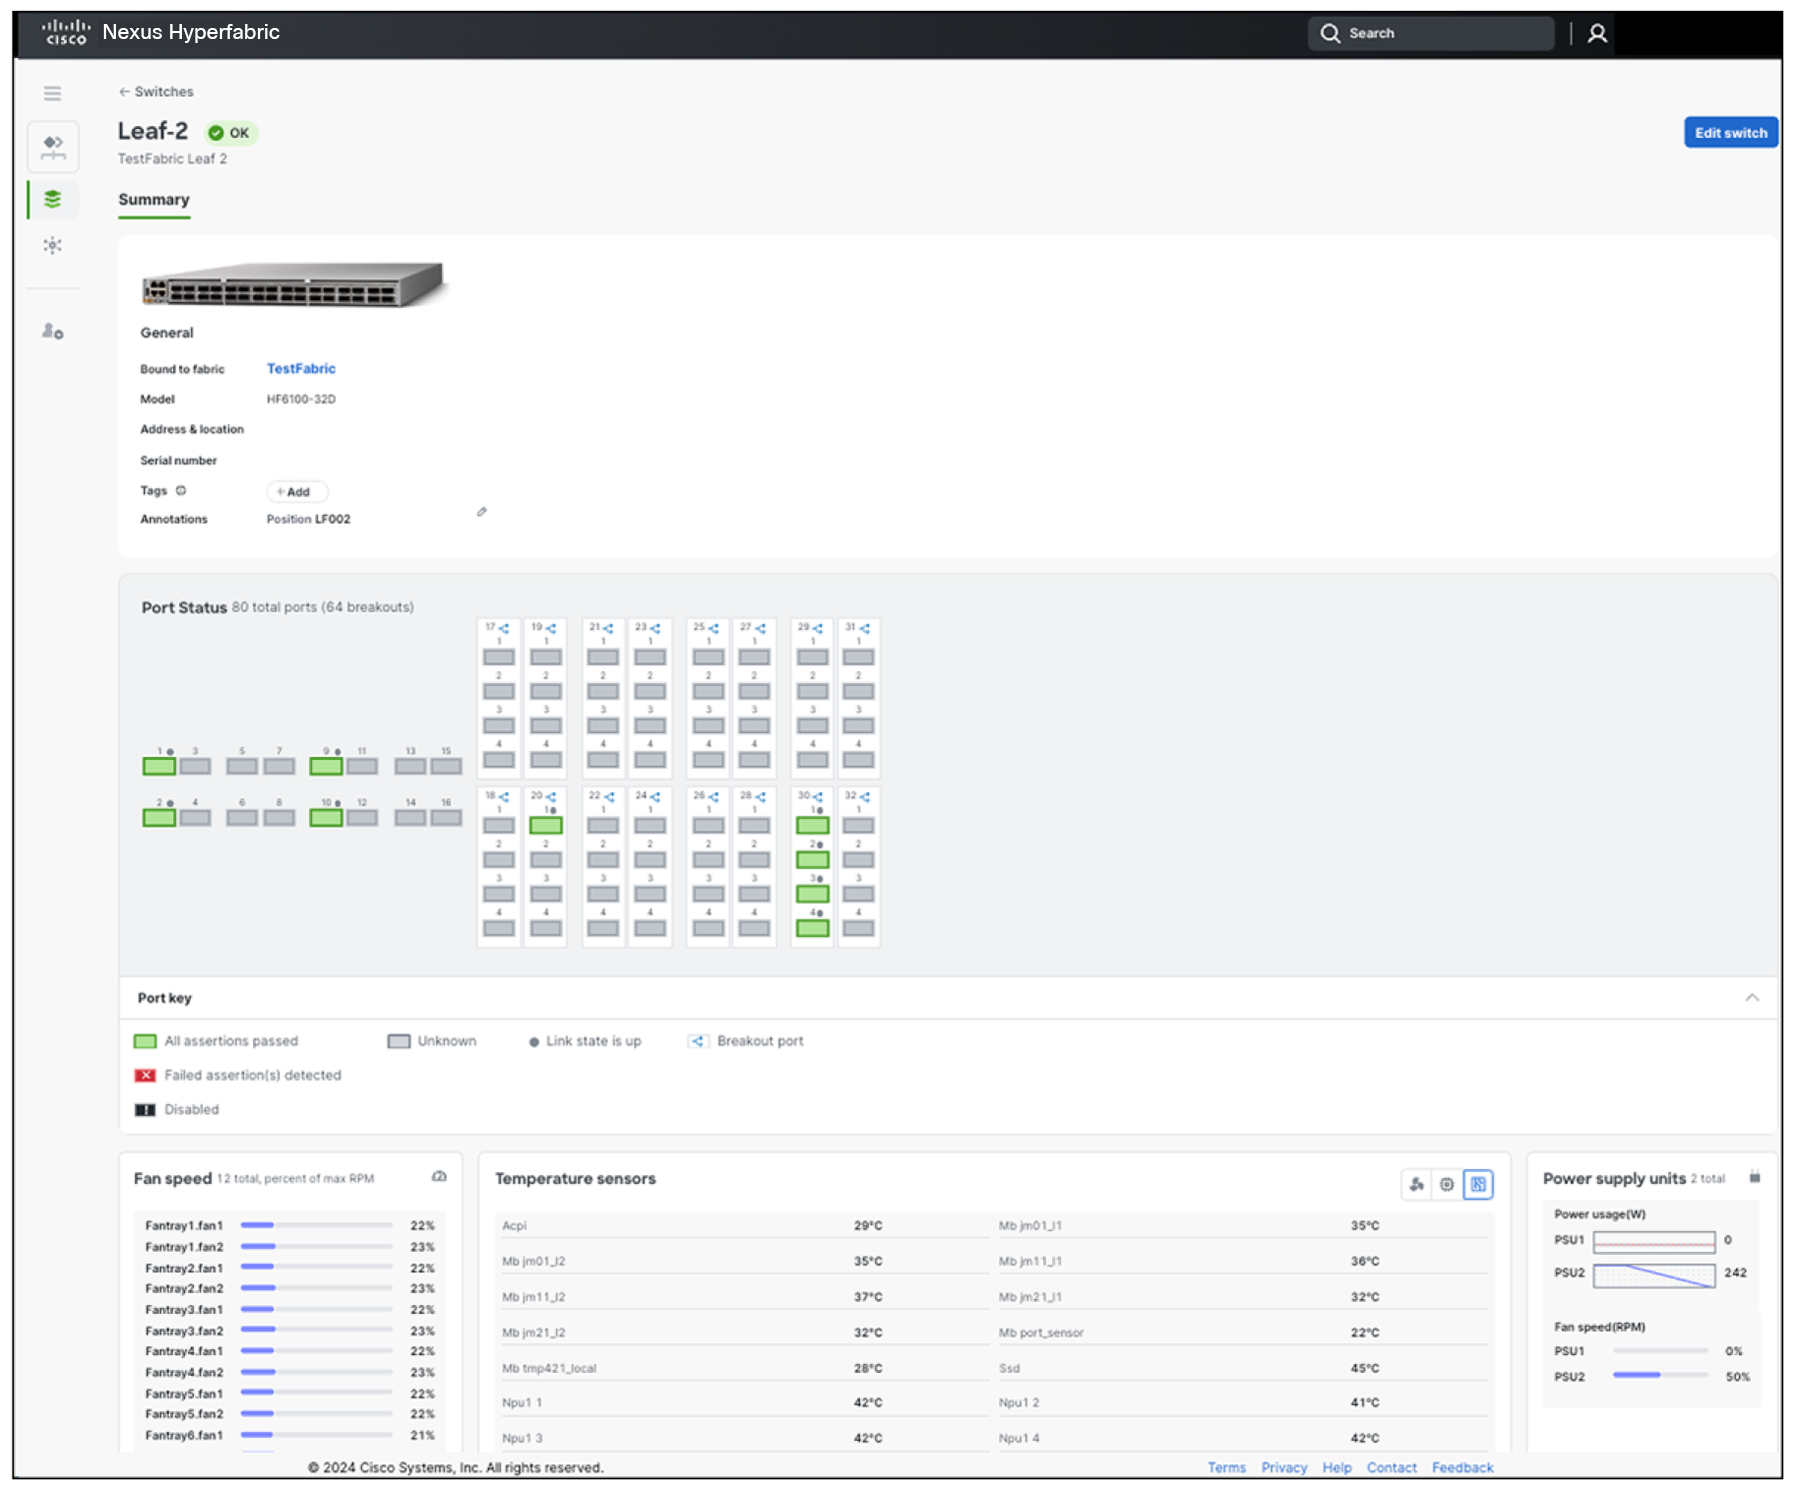Add a tag with + Add

[296, 492]
